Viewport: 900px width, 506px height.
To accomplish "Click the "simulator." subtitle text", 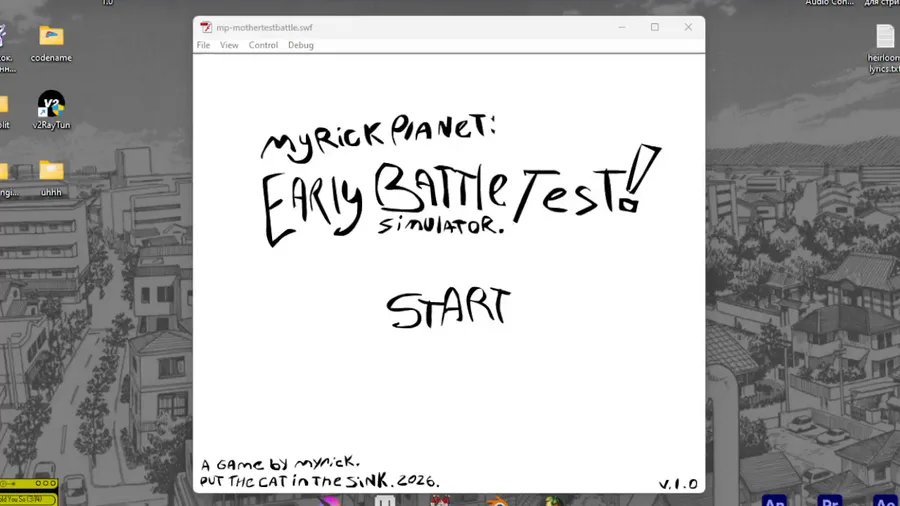I will pyautogui.click(x=441, y=225).
